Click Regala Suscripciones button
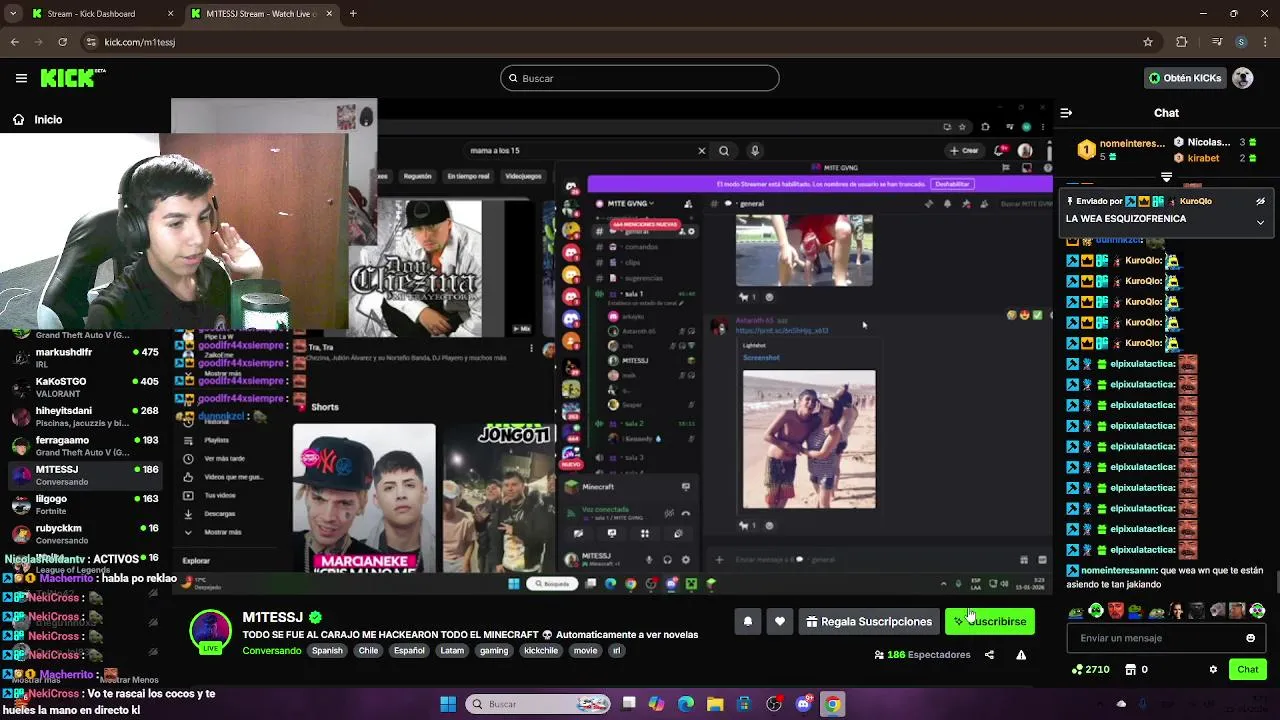Image resolution: width=1280 pixels, height=720 pixels. [x=869, y=621]
